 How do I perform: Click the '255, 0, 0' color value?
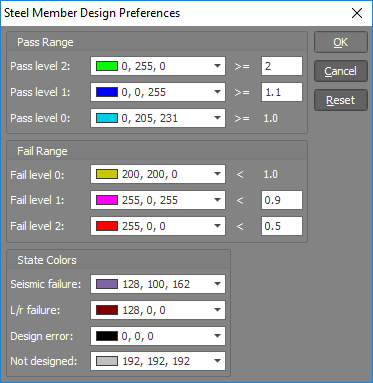pos(144,226)
